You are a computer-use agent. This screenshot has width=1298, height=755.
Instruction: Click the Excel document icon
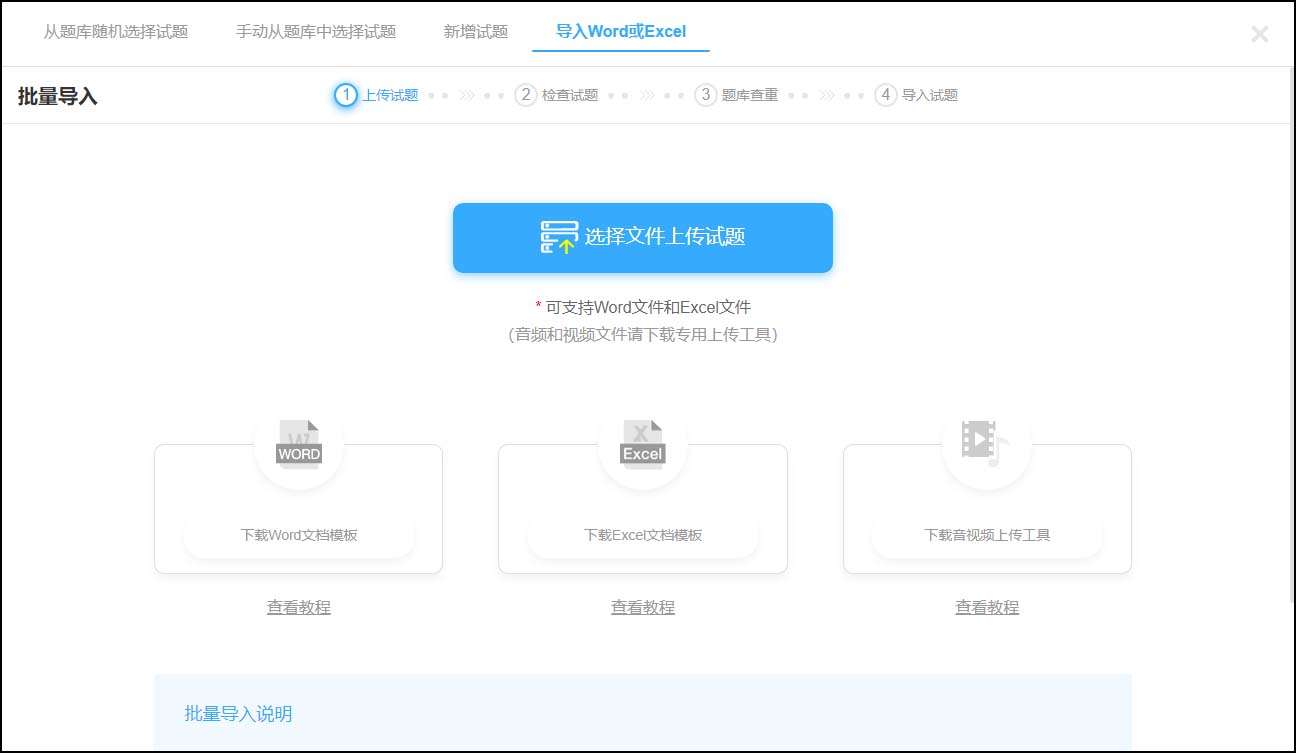(x=642, y=440)
